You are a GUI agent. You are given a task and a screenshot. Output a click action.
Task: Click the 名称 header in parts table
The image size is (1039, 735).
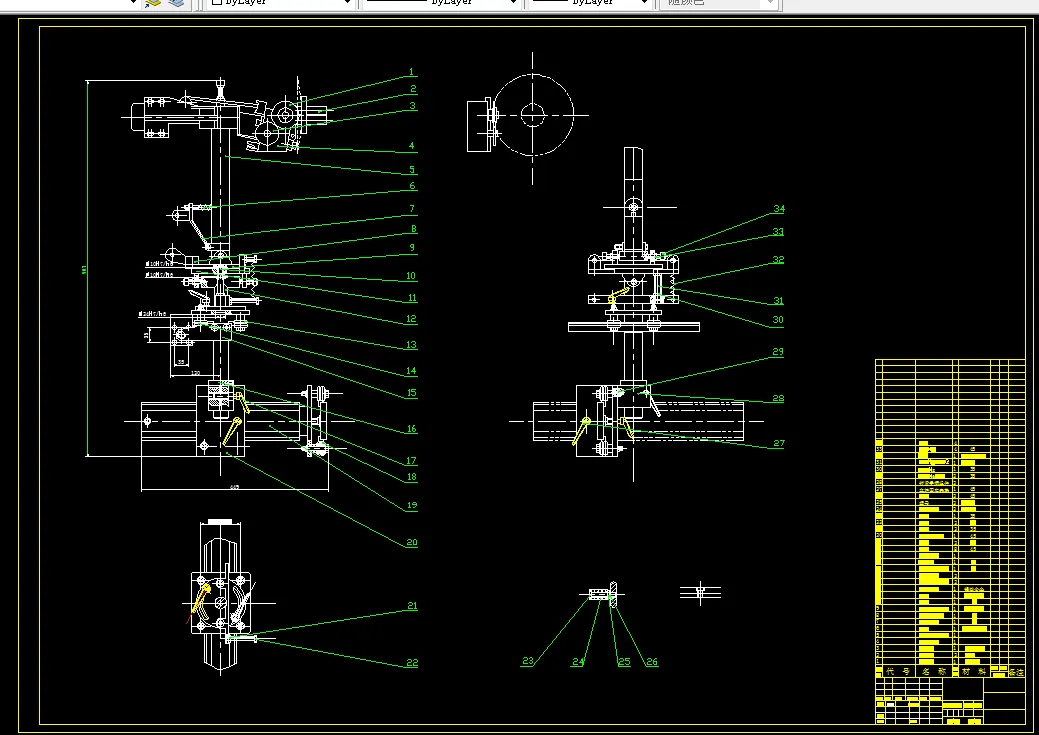point(934,671)
